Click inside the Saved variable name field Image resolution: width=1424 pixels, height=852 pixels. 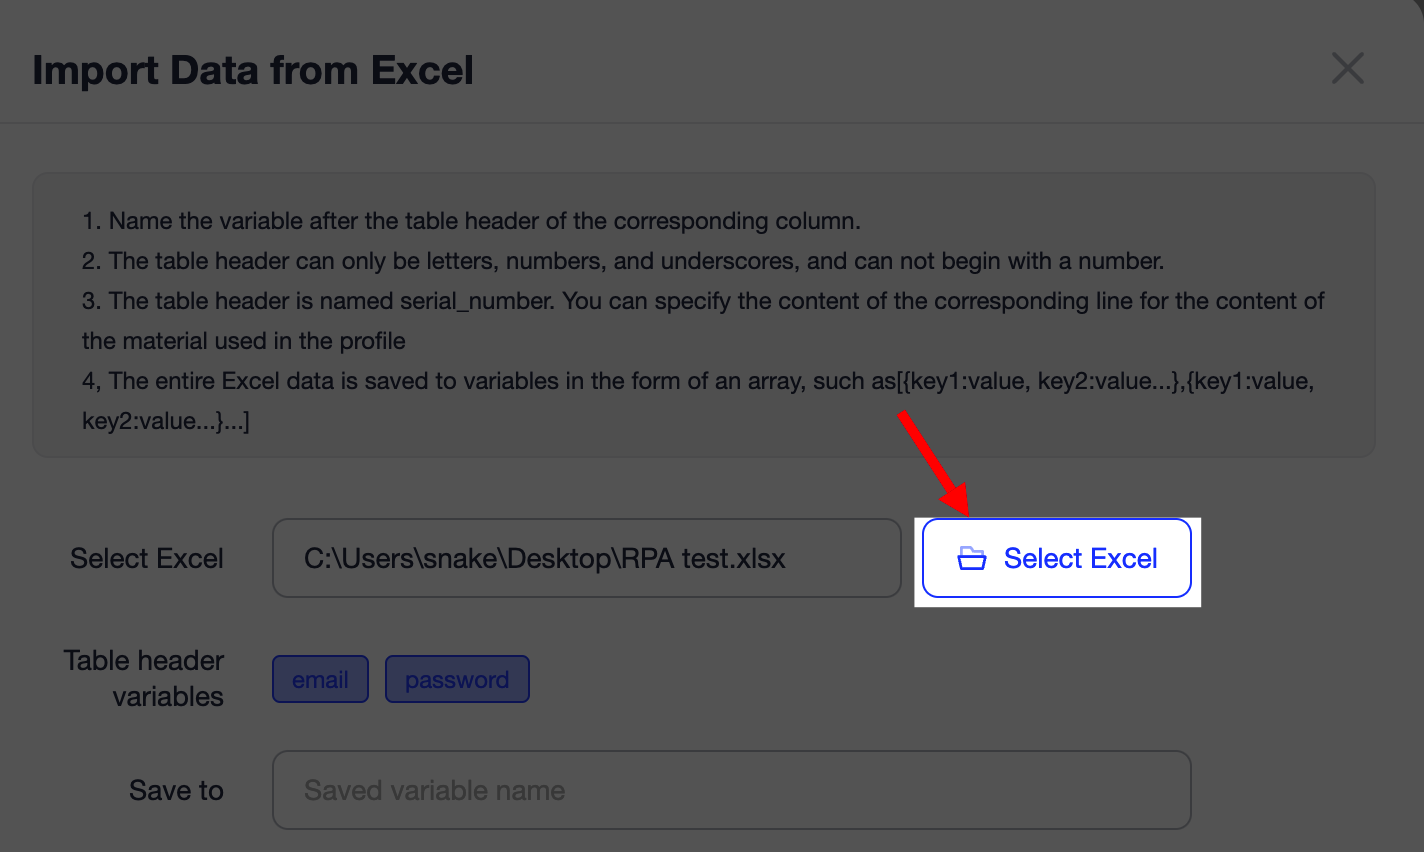[x=732, y=789]
